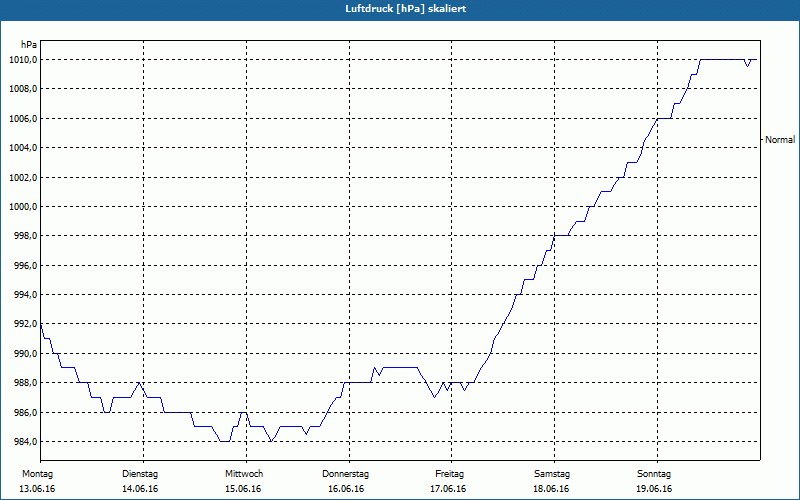Select the 984,0 axis value
800x500 pixels.
click(x=25, y=442)
